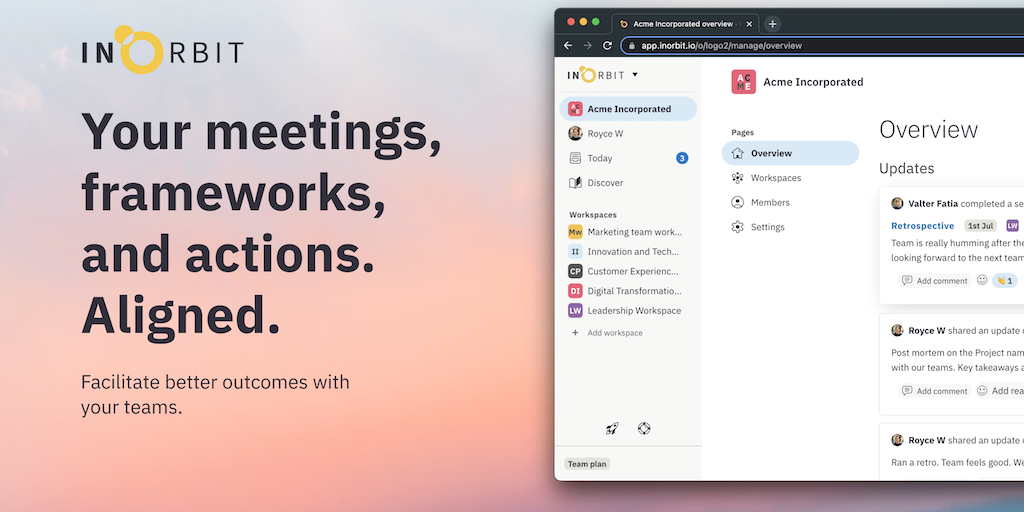Click the lifebuoy help icon
The image size is (1024, 512).
644,429
